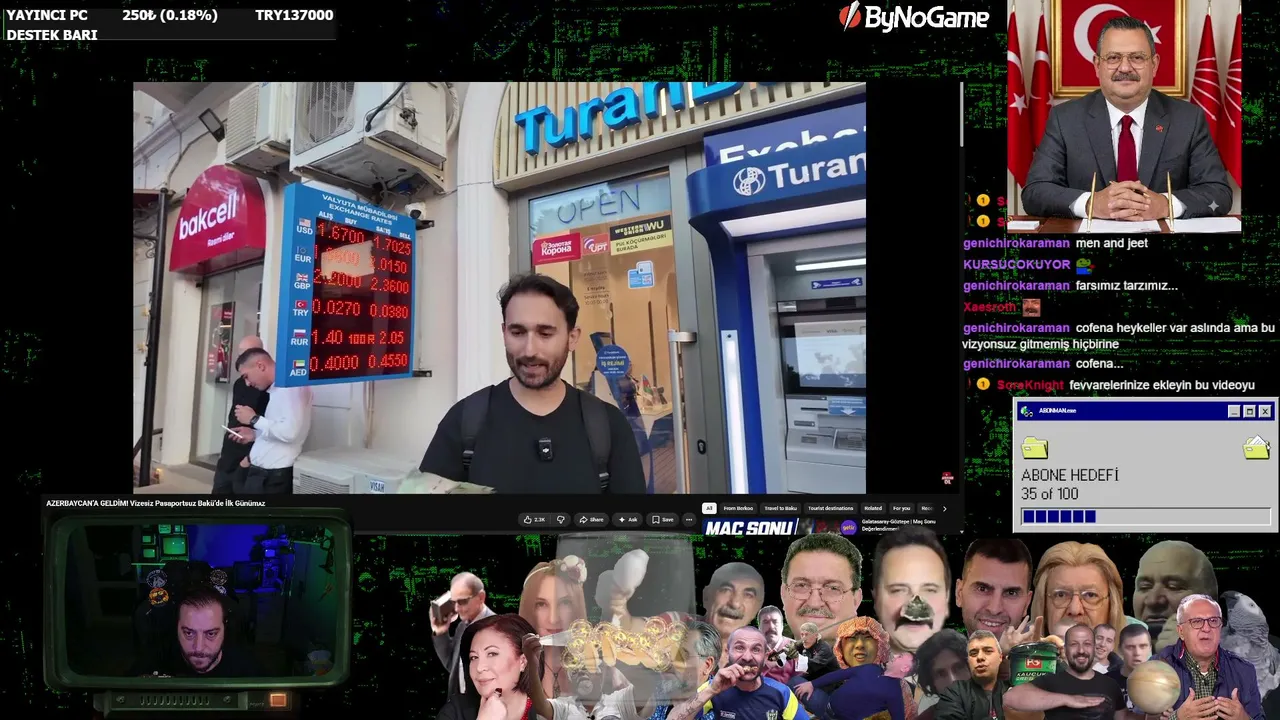Screen dimensions: 1280x720
Task: Click the ABONE HEDEFİ progress bar
Action: point(1145,516)
